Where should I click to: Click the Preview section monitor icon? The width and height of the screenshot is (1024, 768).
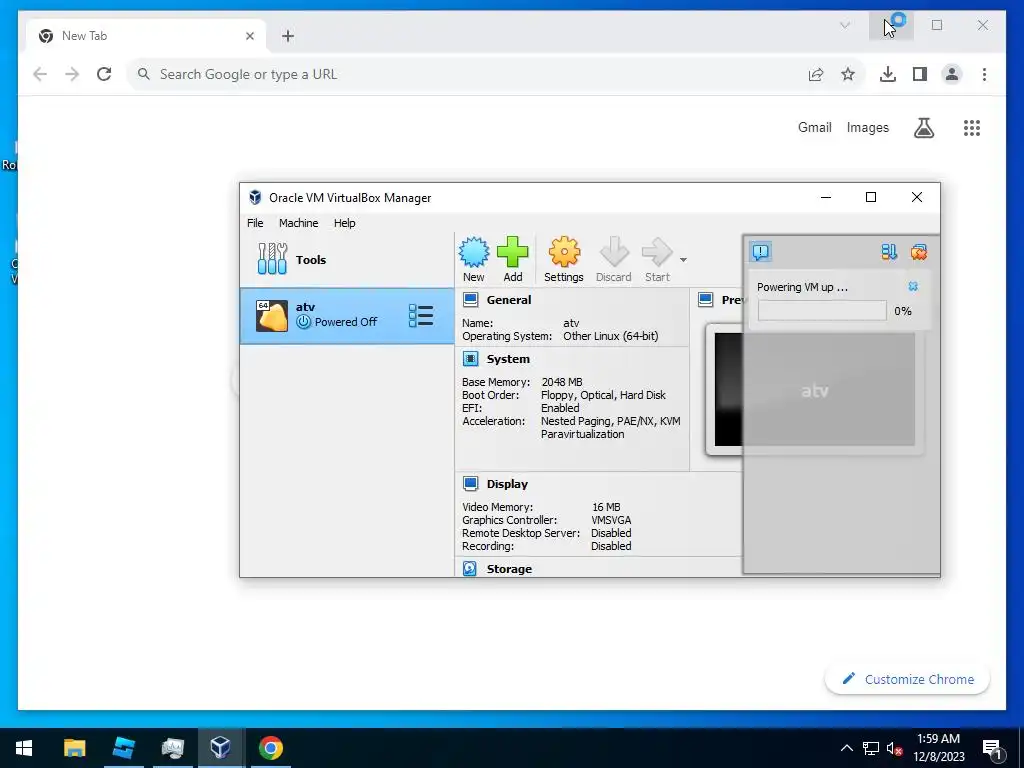(705, 300)
